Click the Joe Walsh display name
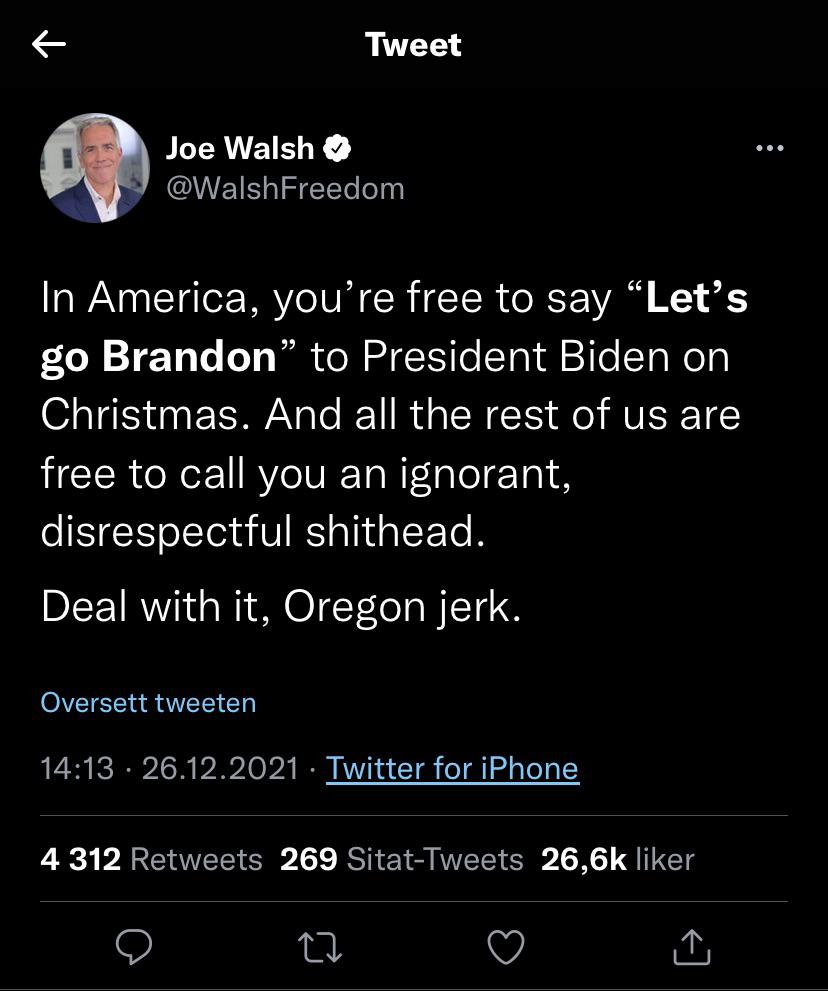828x991 pixels. (x=239, y=148)
